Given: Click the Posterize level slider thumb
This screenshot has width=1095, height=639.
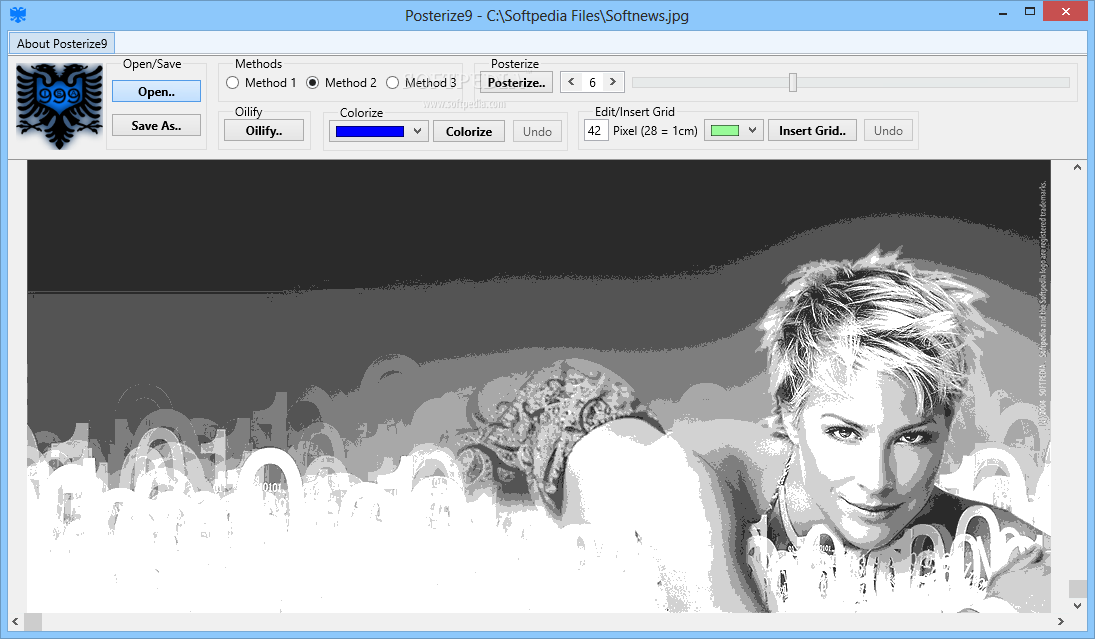Looking at the screenshot, I should click(x=793, y=82).
